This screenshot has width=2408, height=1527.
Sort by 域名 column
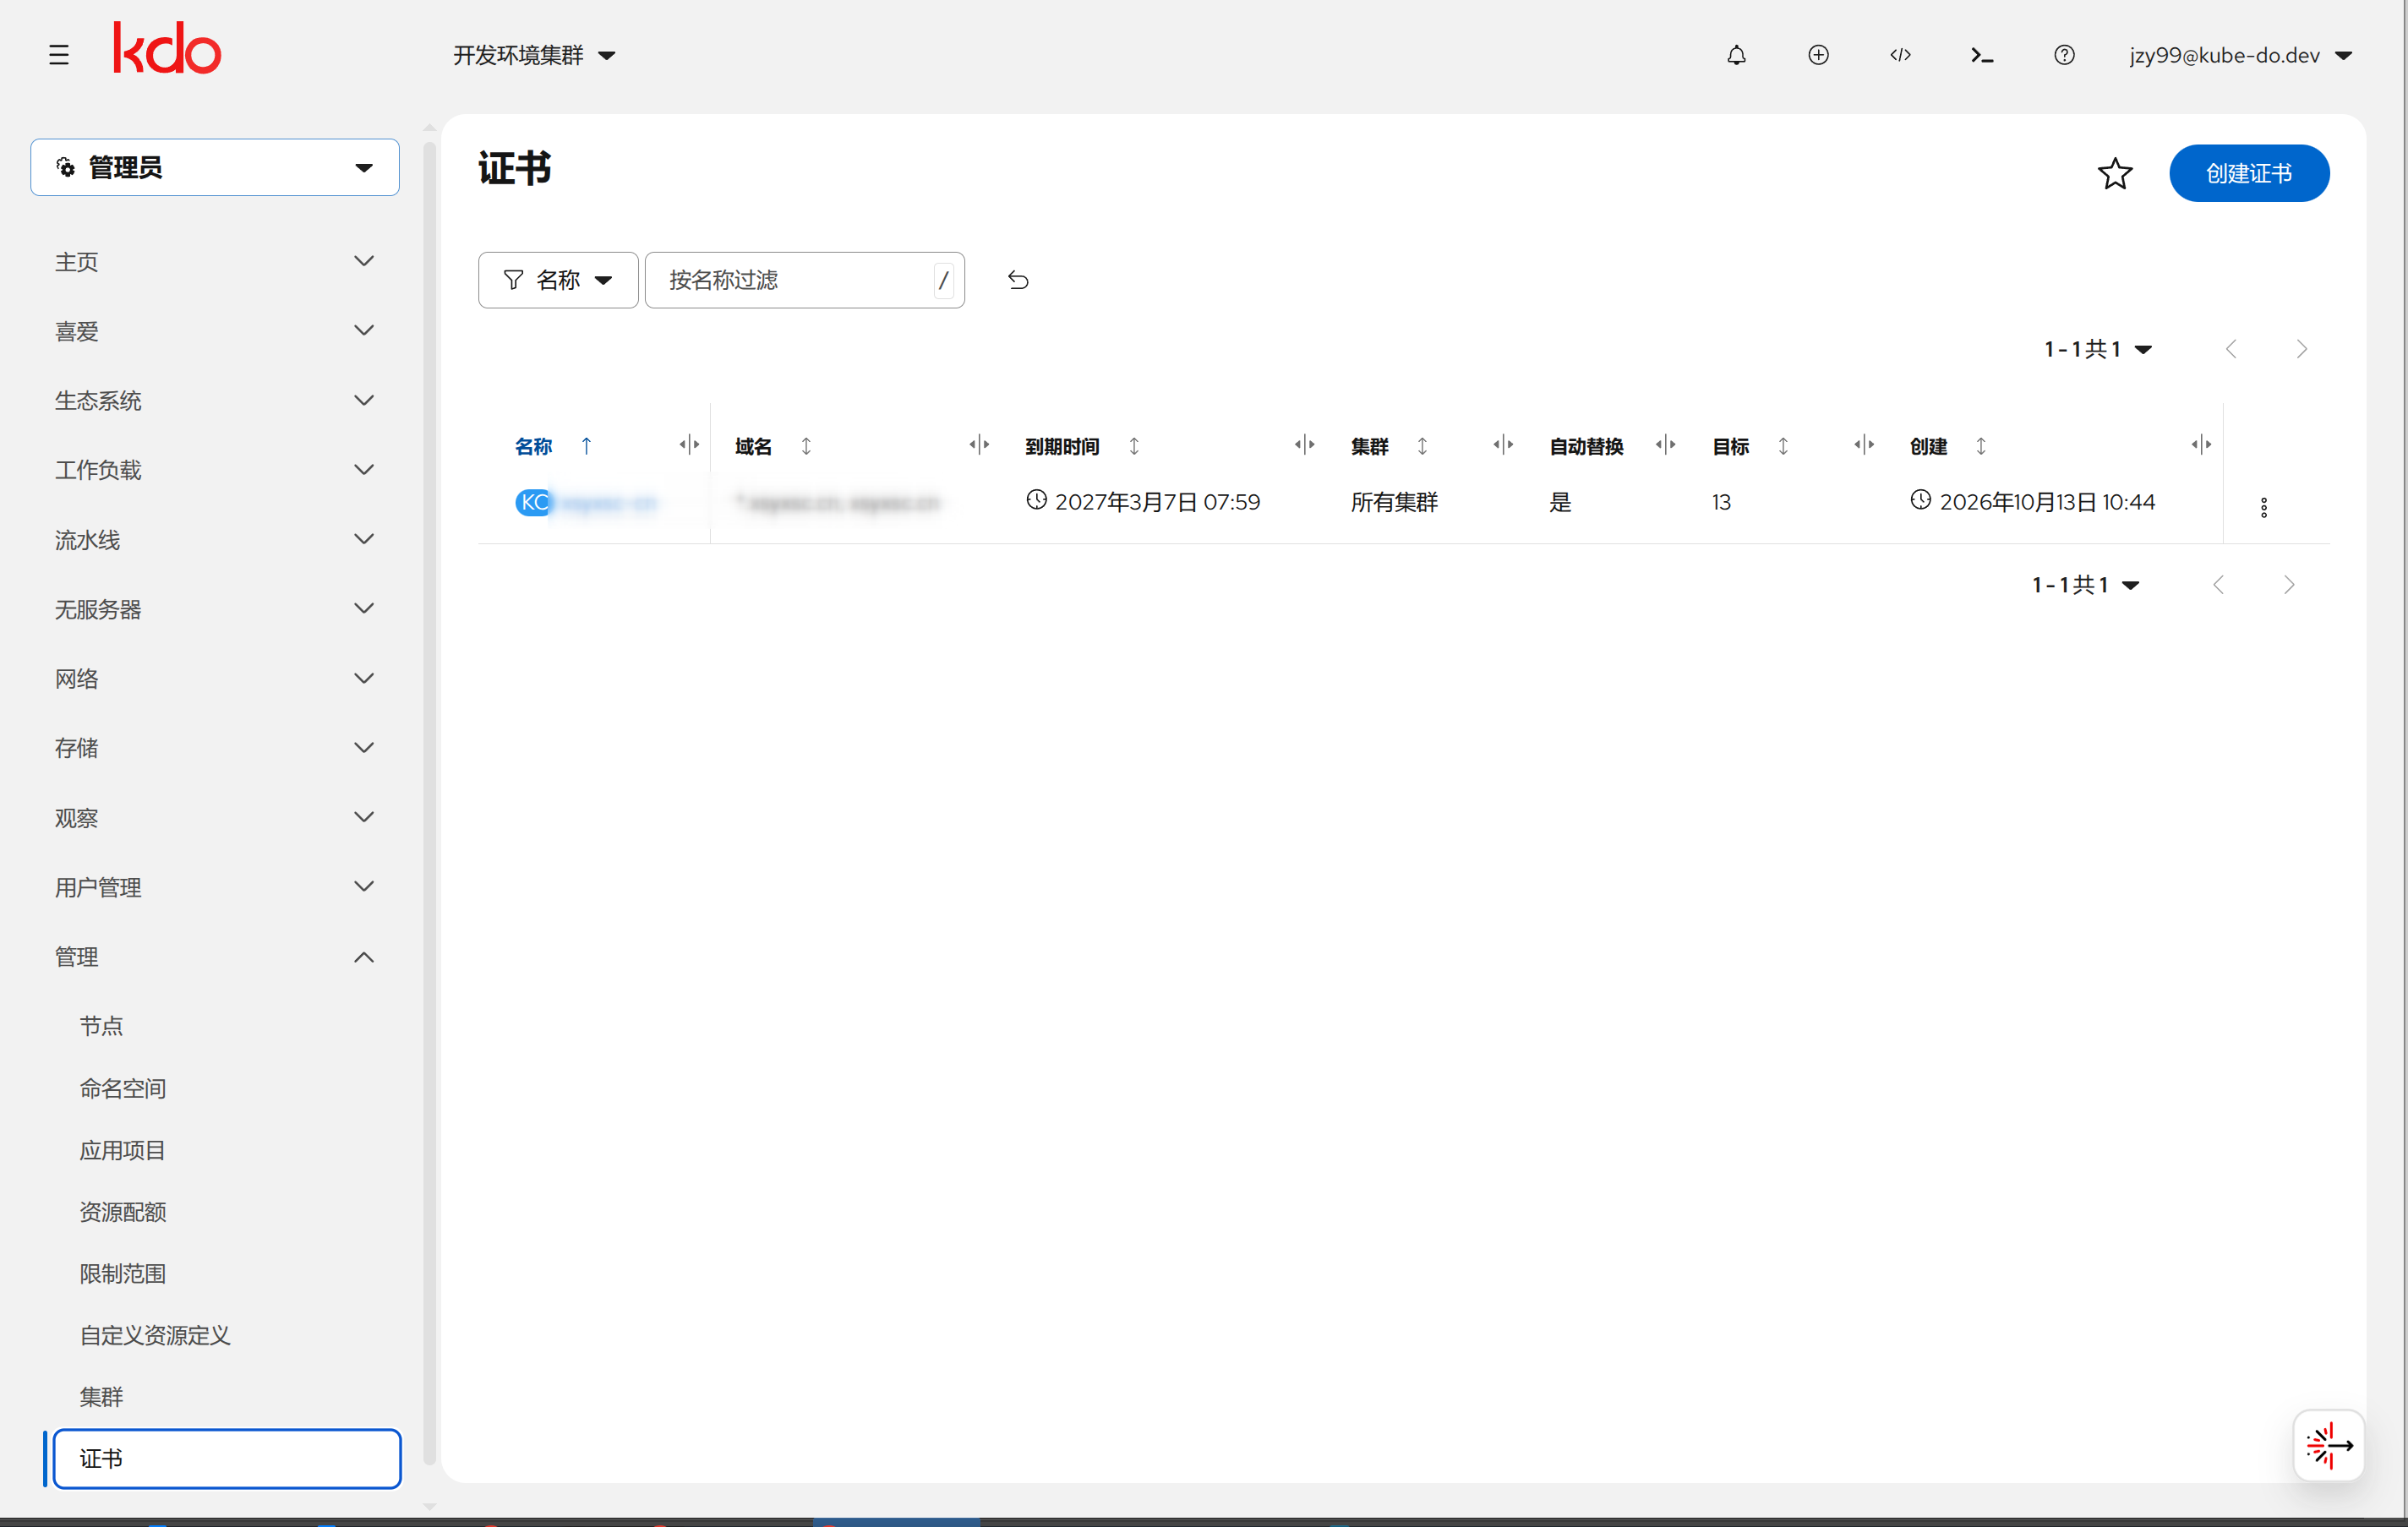pyautogui.click(x=806, y=446)
